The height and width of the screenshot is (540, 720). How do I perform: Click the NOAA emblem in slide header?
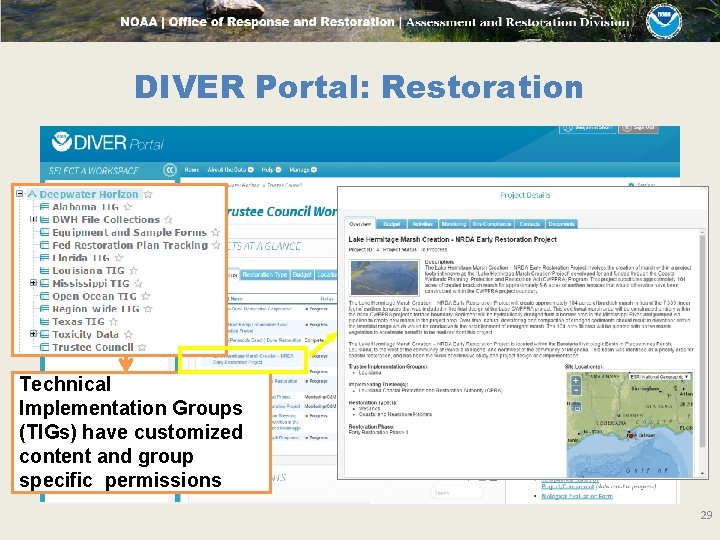pyautogui.click(x=664, y=21)
